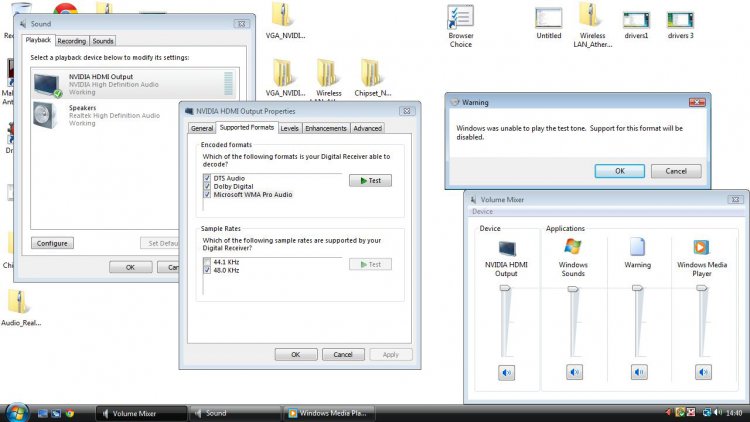Switch to Windows Media Player taskbar button

point(329,413)
